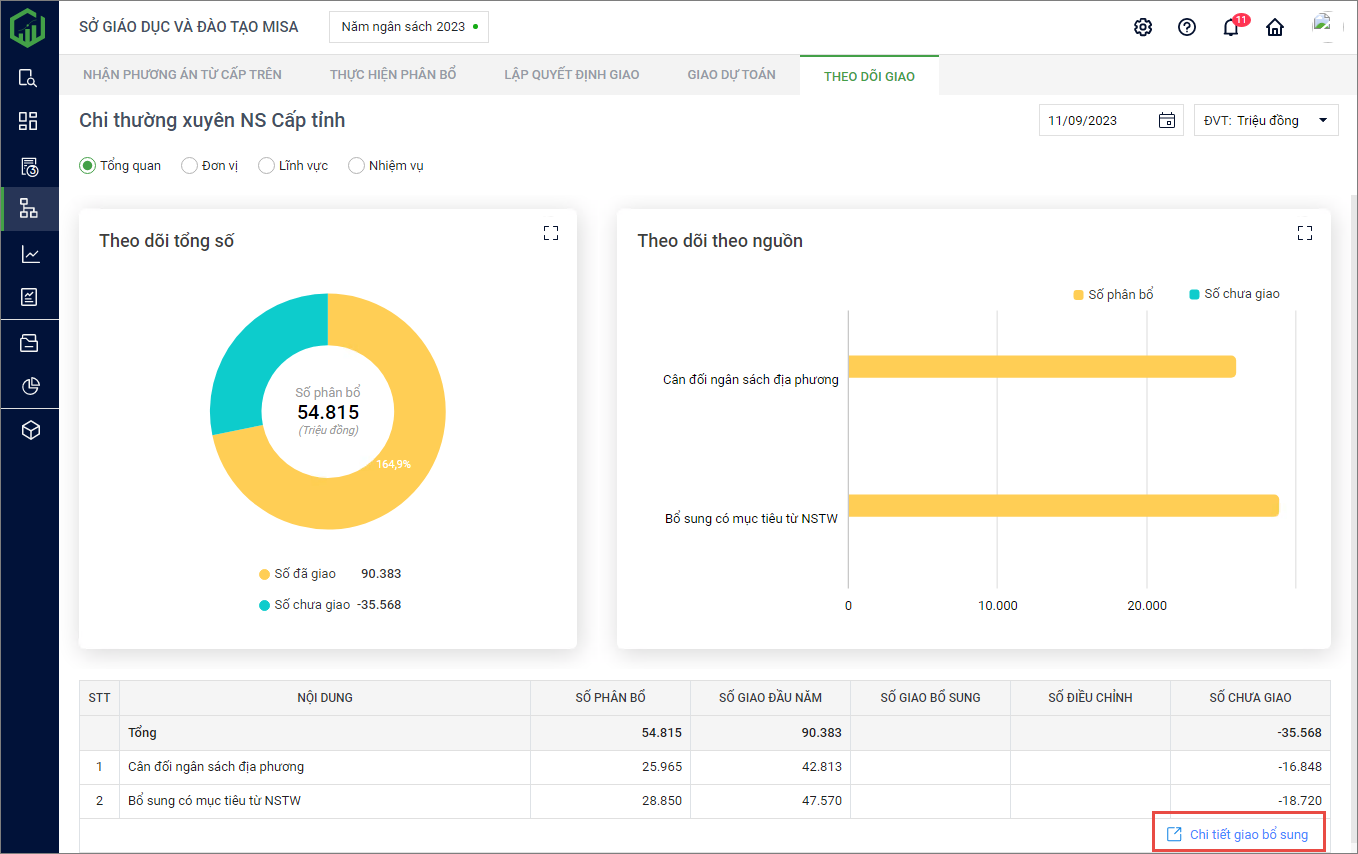Open the 'ĐVT: Triệu đồng' unit dropdown
Image resolution: width=1358 pixels, height=854 pixels.
click(x=1266, y=121)
